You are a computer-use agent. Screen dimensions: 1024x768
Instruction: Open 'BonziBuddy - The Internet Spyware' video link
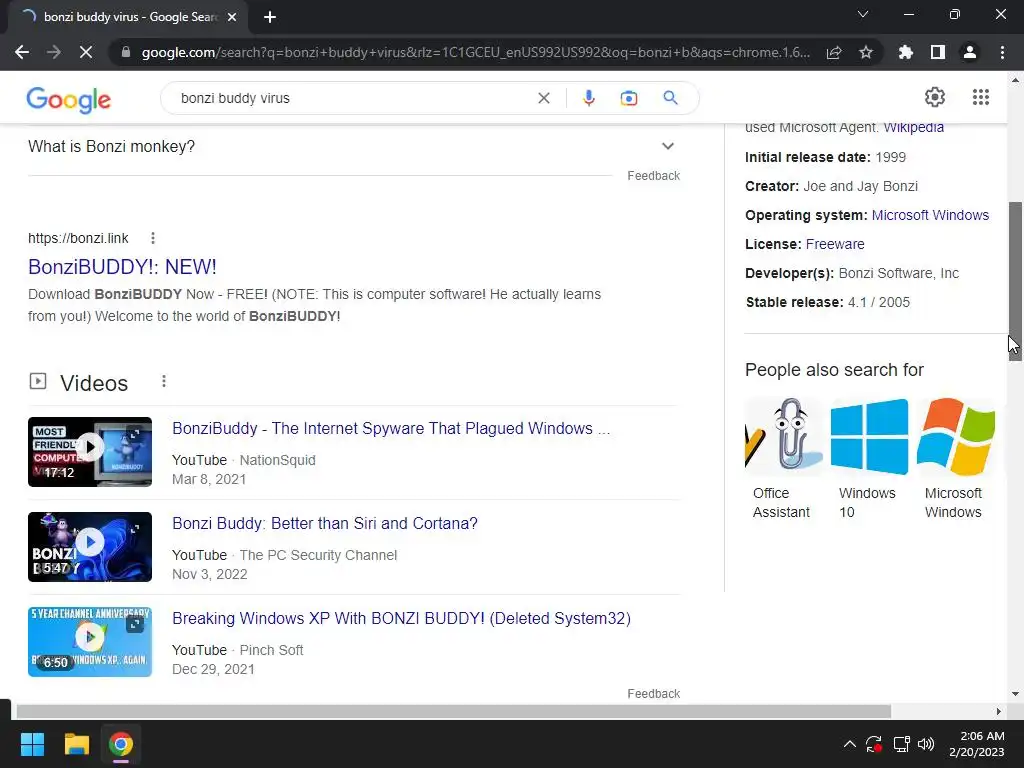(x=391, y=428)
